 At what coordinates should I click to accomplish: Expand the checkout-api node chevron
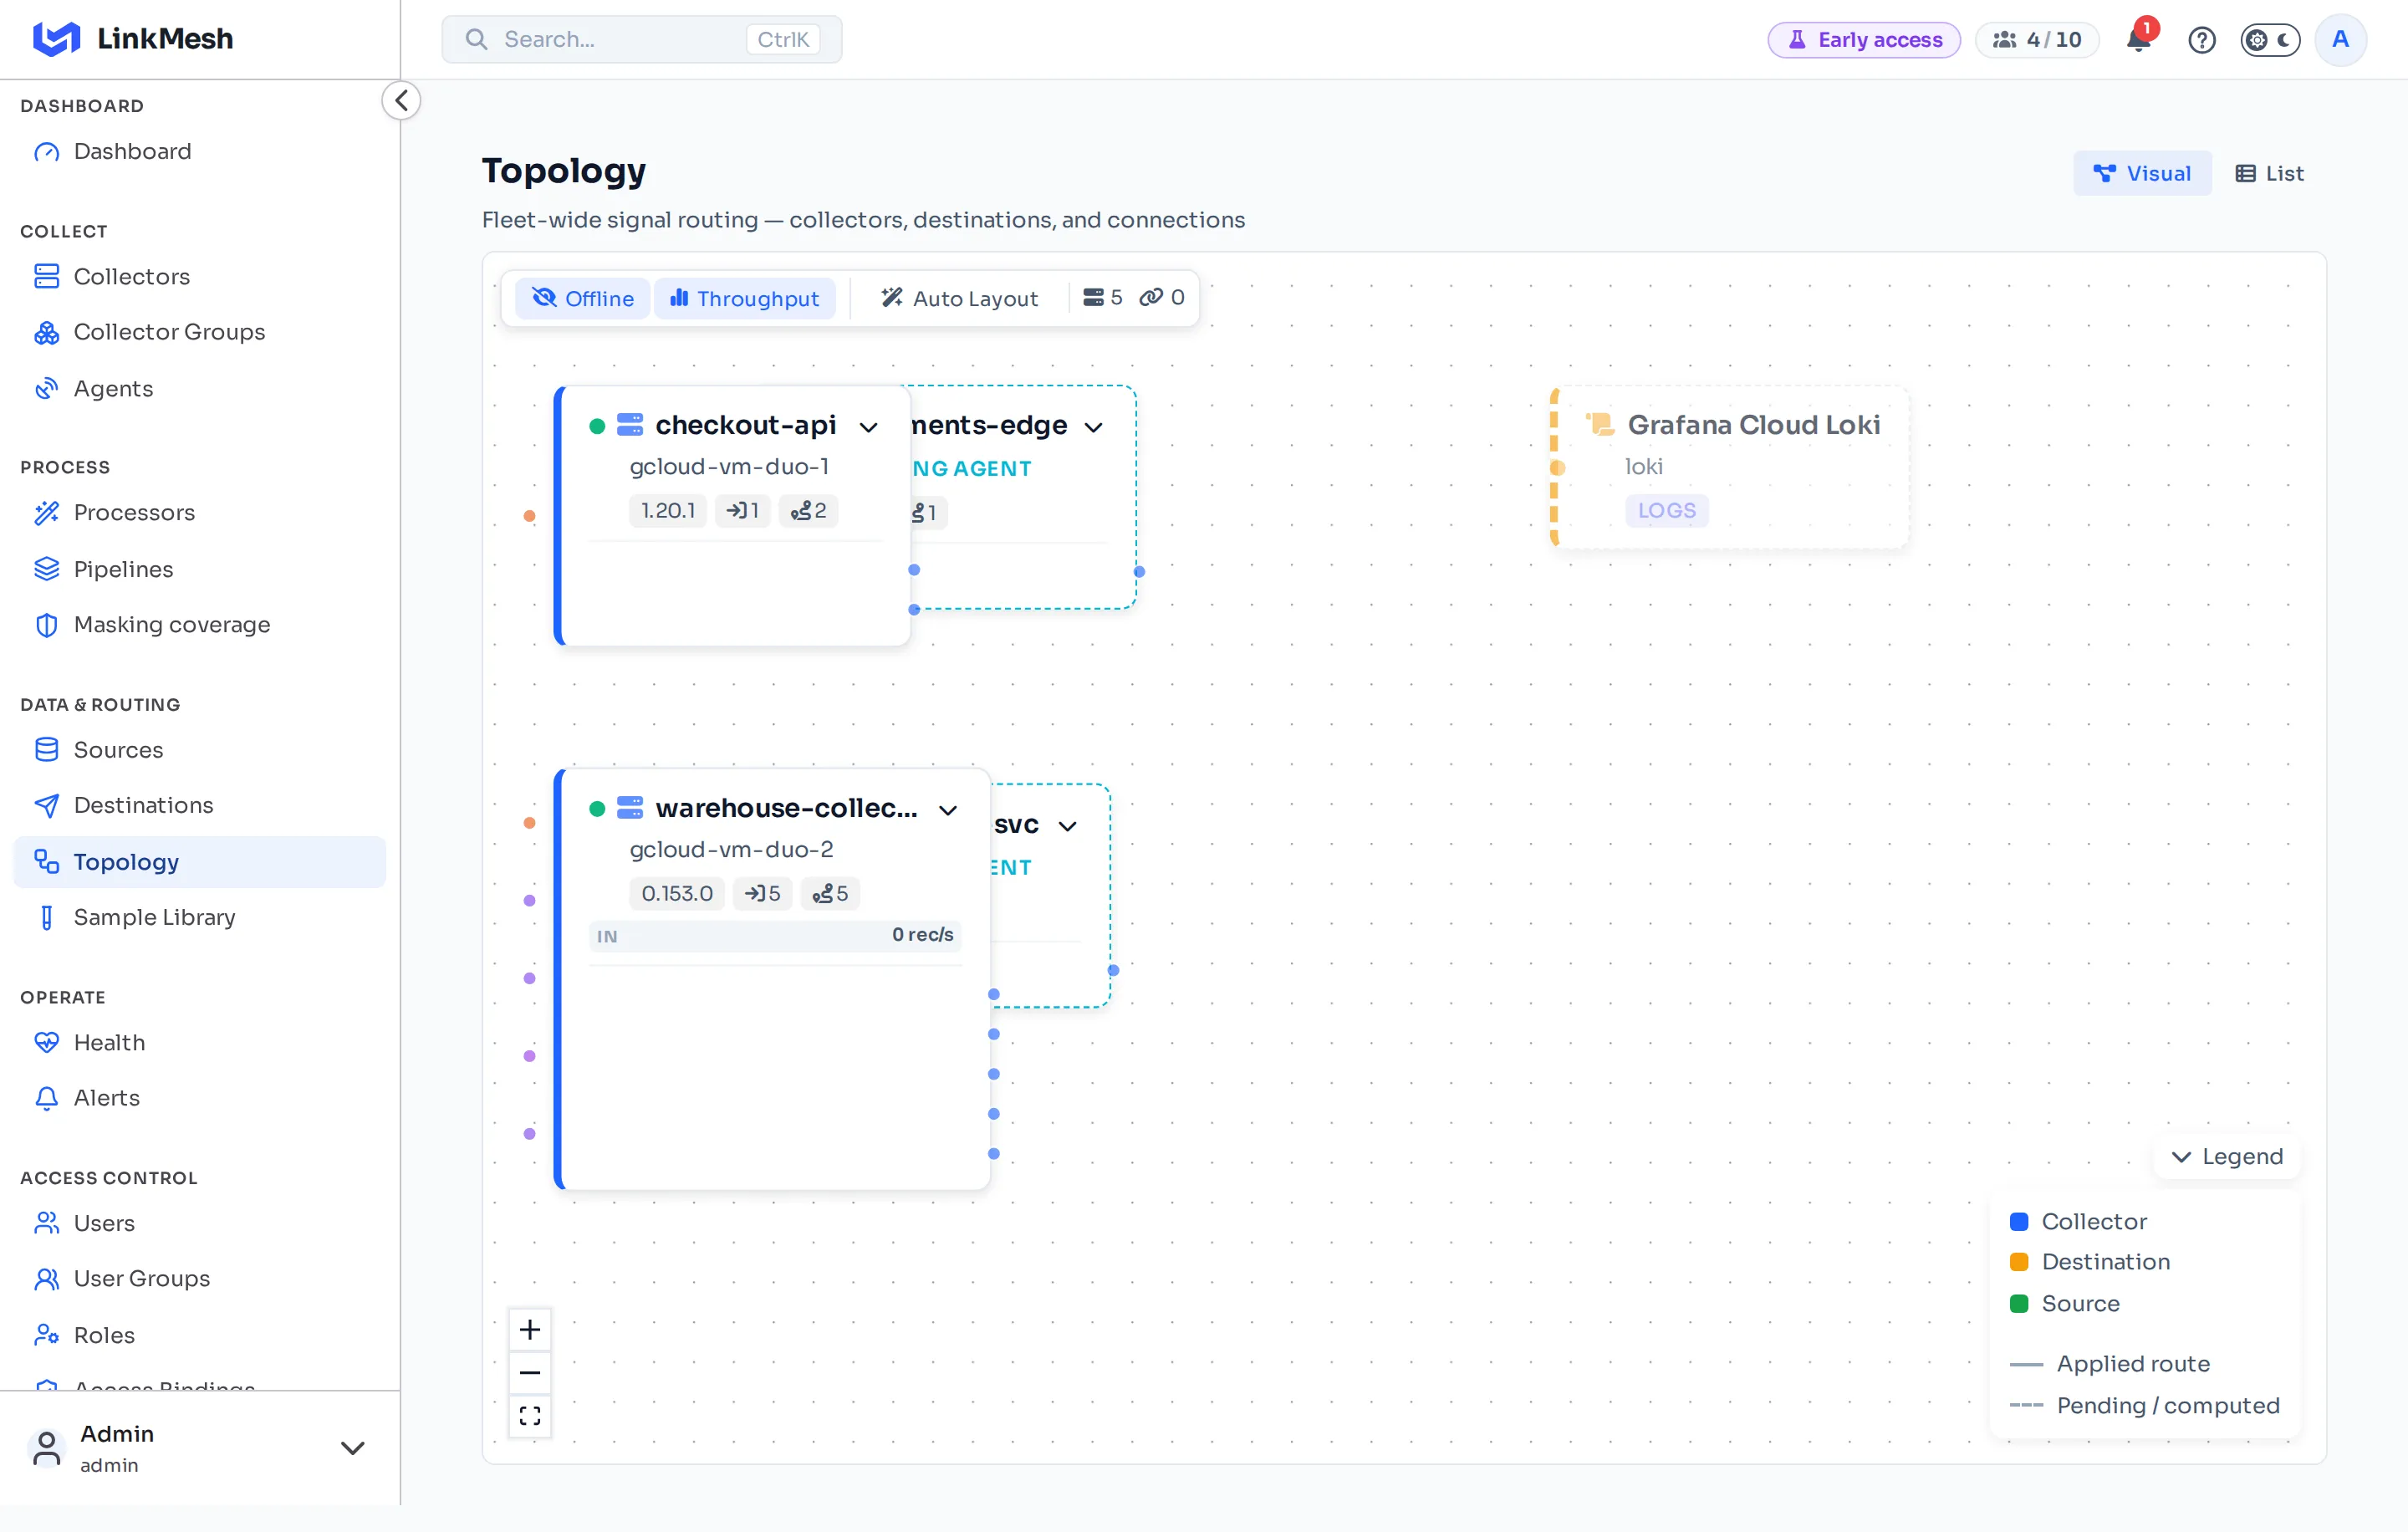pos(868,427)
